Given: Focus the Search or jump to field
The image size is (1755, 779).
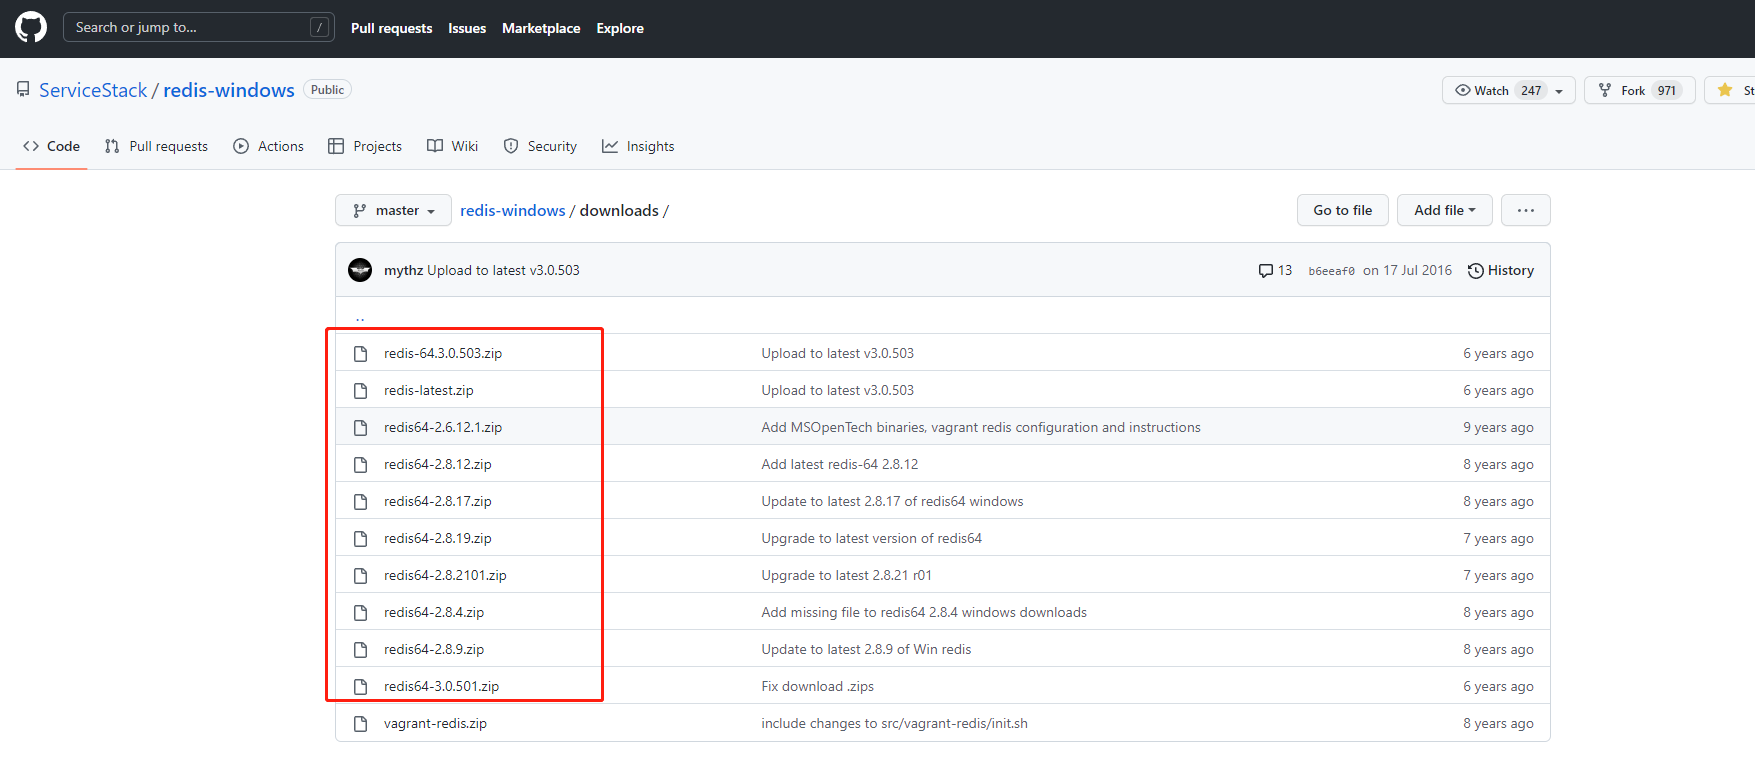Looking at the screenshot, I should [198, 27].
